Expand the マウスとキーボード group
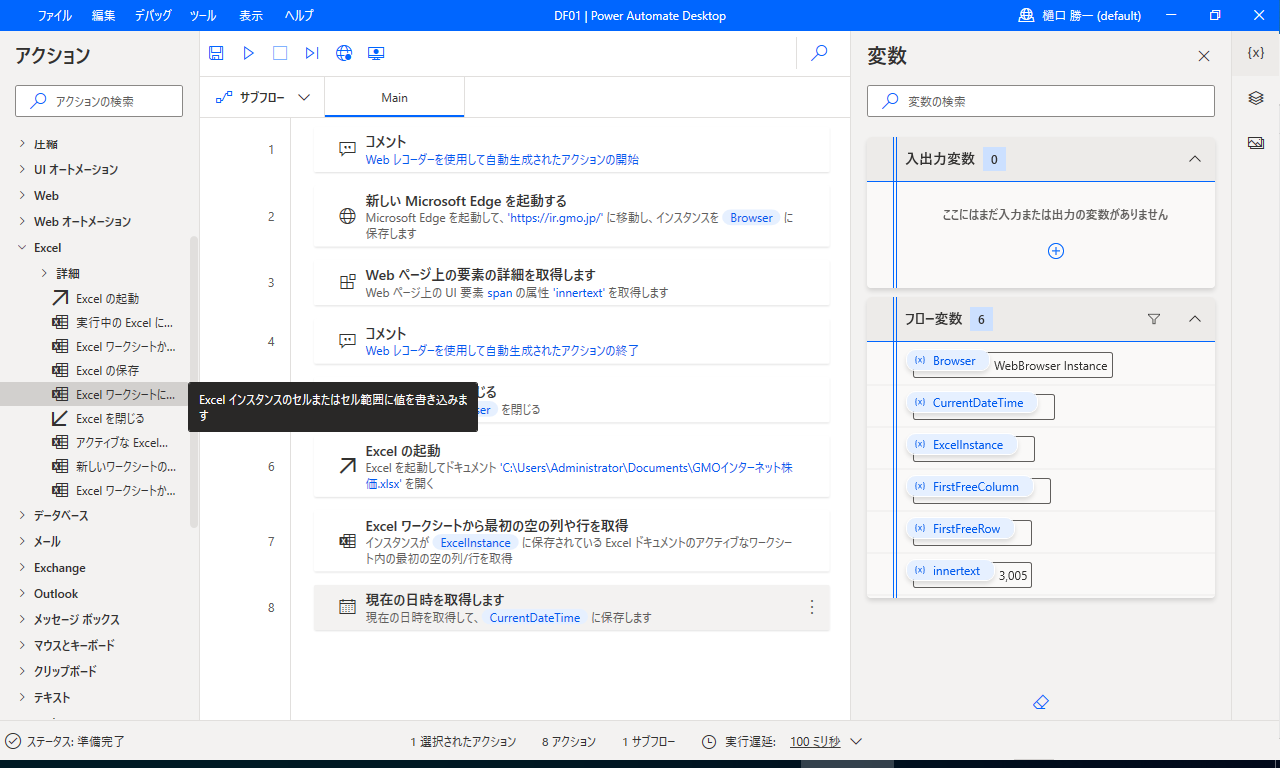The height and width of the screenshot is (768, 1280). click(x=22, y=646)
